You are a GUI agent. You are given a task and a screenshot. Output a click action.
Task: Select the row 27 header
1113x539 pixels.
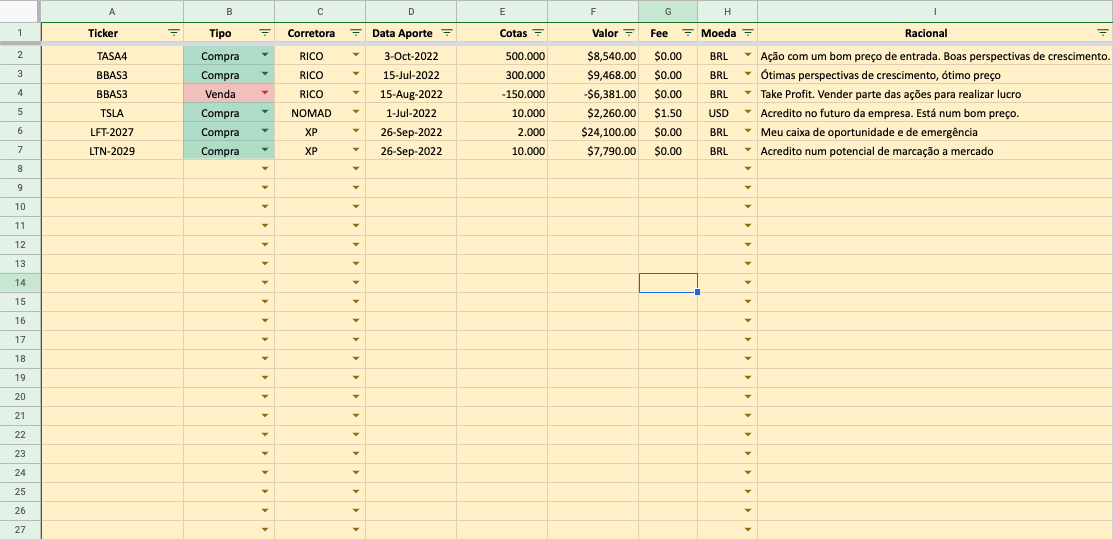(20, 530)
